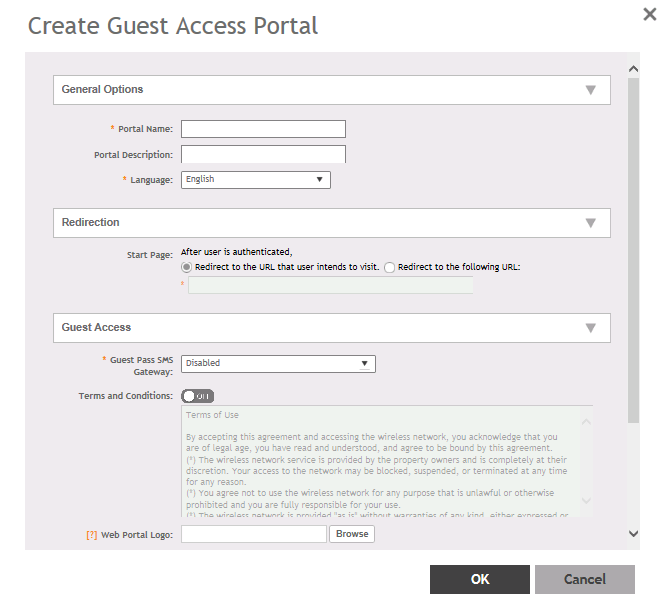Image resolution: width=668 pixels, height=616 pixels.
Task: Click the Web Portal Logo path field
Action: [254, 534]
